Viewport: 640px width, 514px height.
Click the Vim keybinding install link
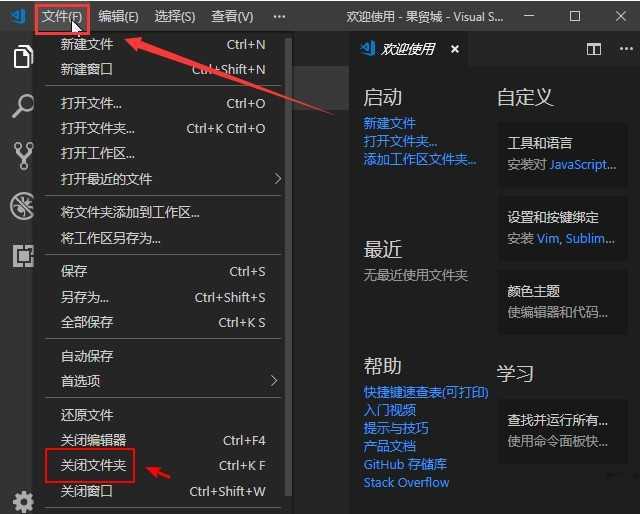pyautogui.click(x=549, y=238)
